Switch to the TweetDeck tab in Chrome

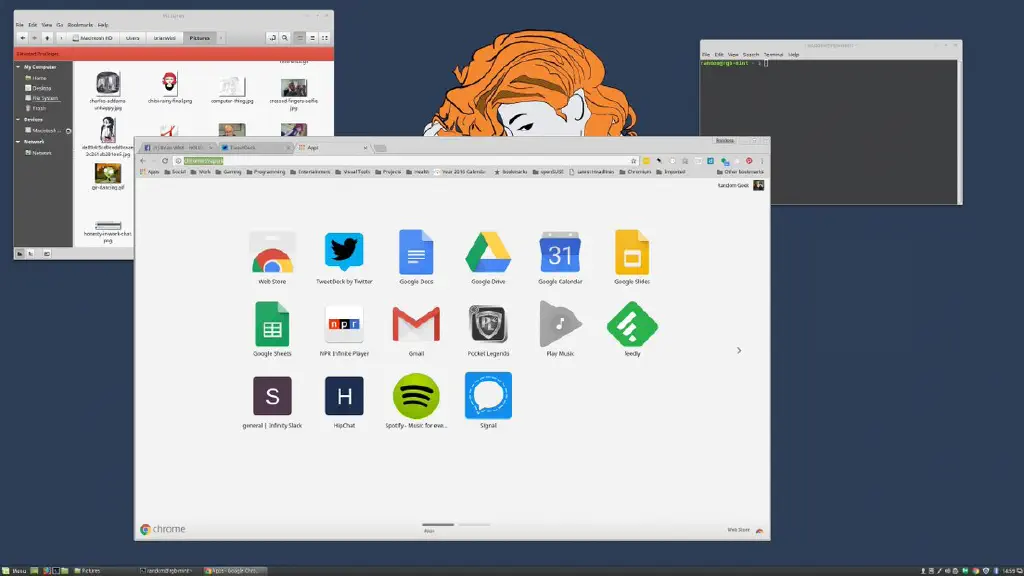[x=255, y=148]
